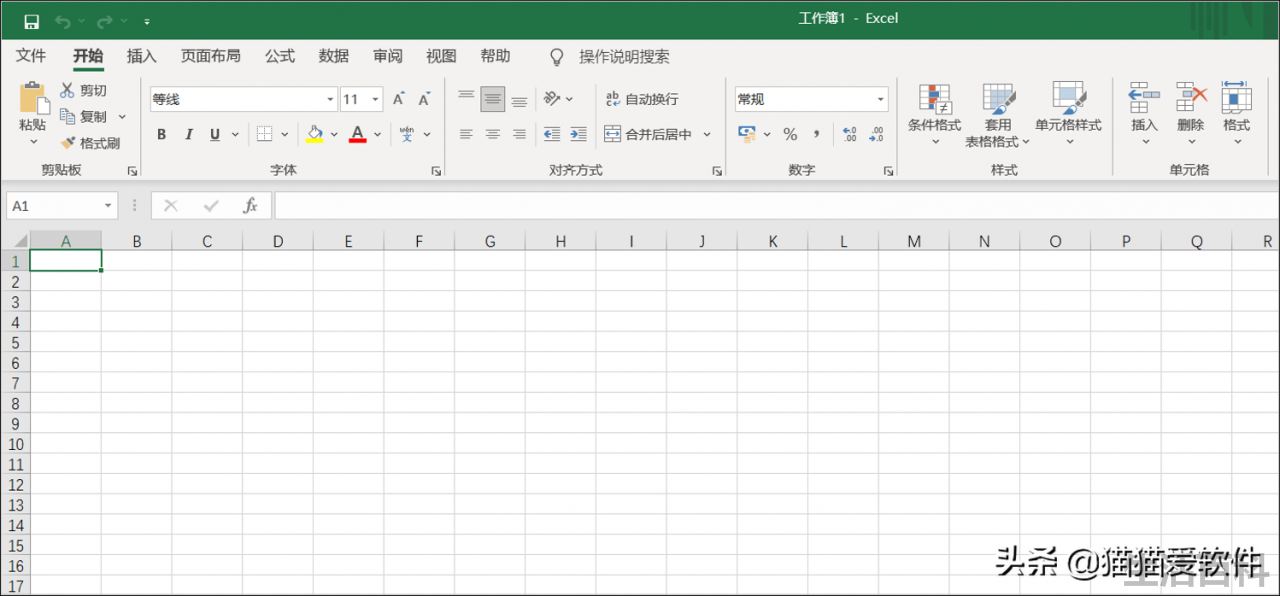Click the increase decimal icon
This screenshot has width=1280, height=596.
pyautogui.click(x=850, y=134)
